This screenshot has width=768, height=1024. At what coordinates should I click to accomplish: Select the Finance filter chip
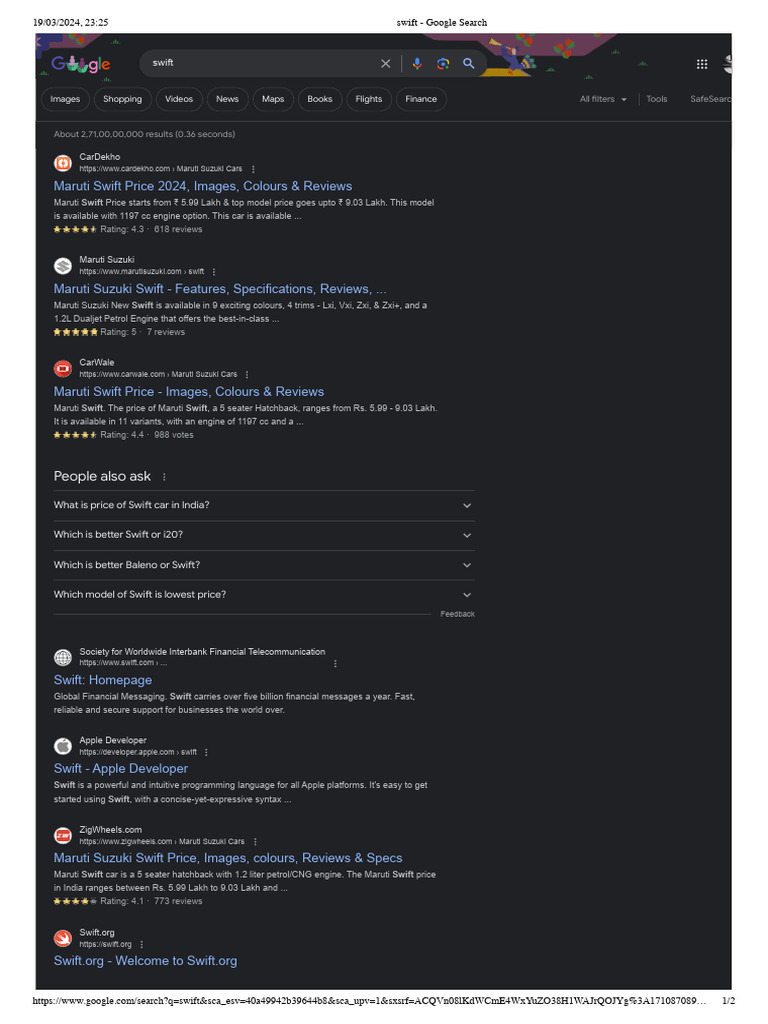point(421,99)
